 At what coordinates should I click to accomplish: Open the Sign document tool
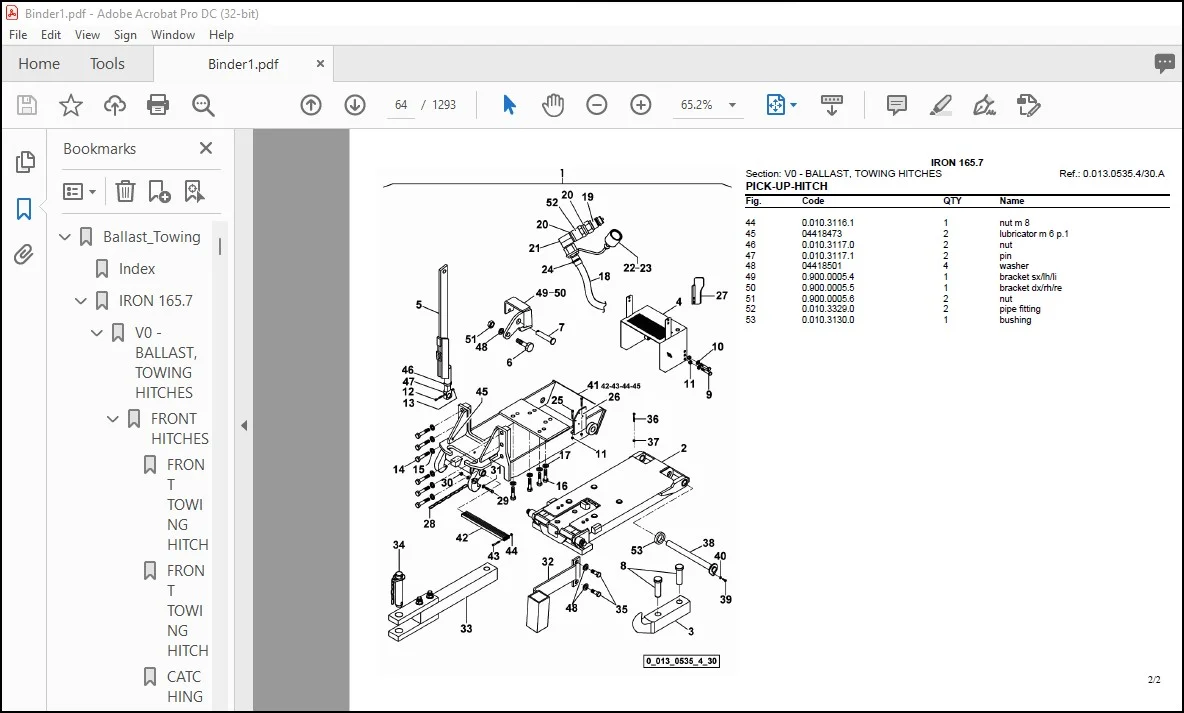(984, 105)
